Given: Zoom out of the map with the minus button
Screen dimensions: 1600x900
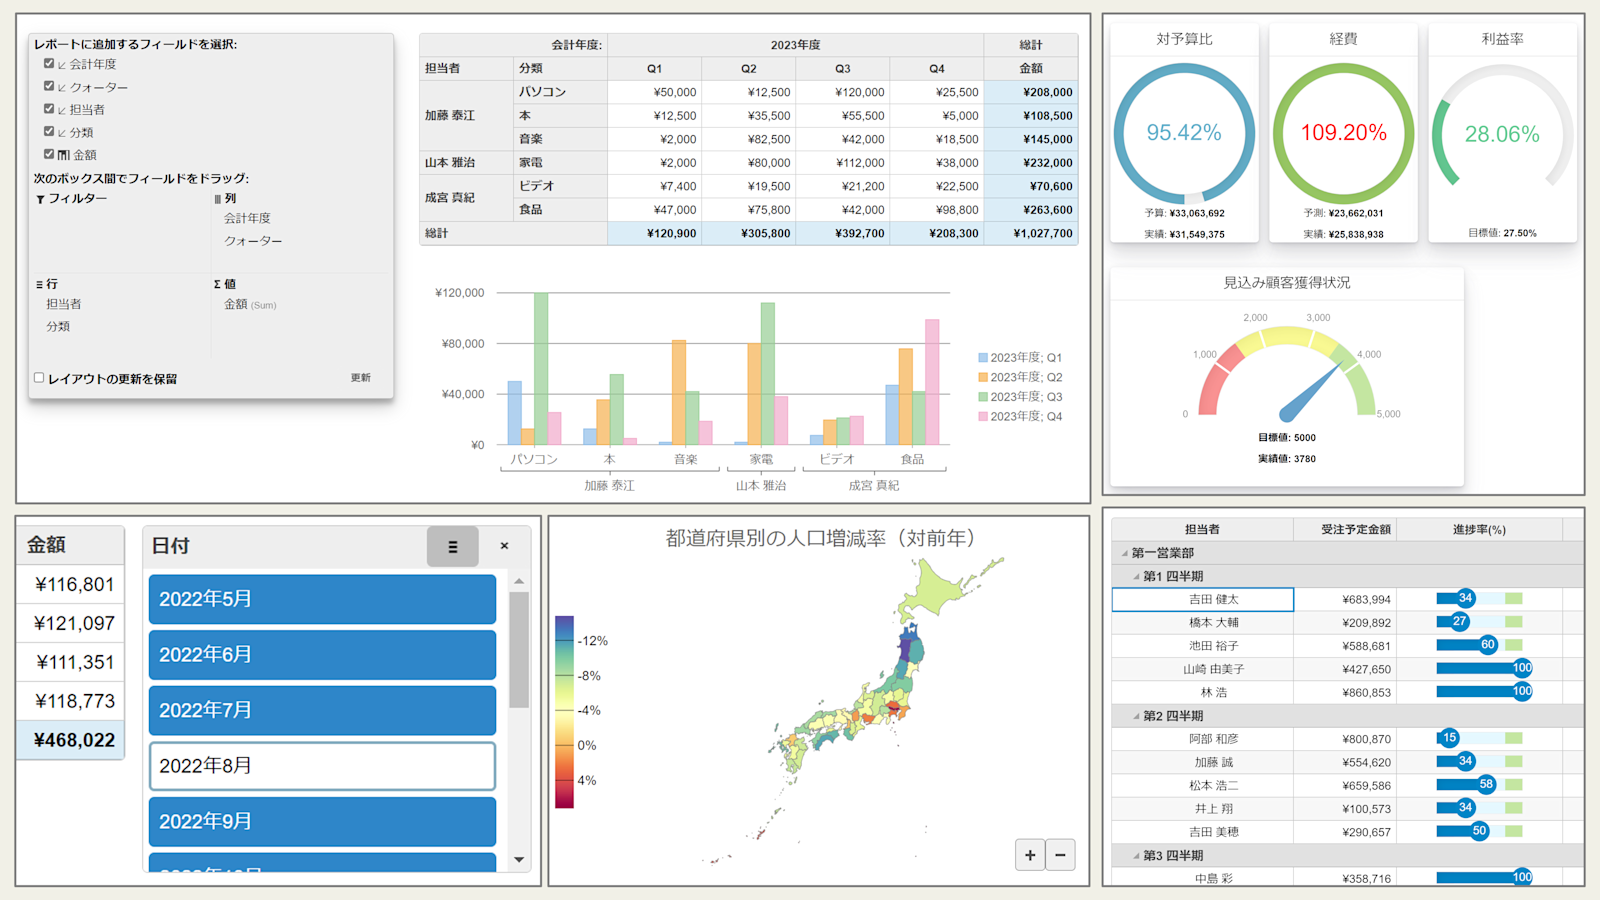Looking at the screenshot, I should click(1060, 855).
